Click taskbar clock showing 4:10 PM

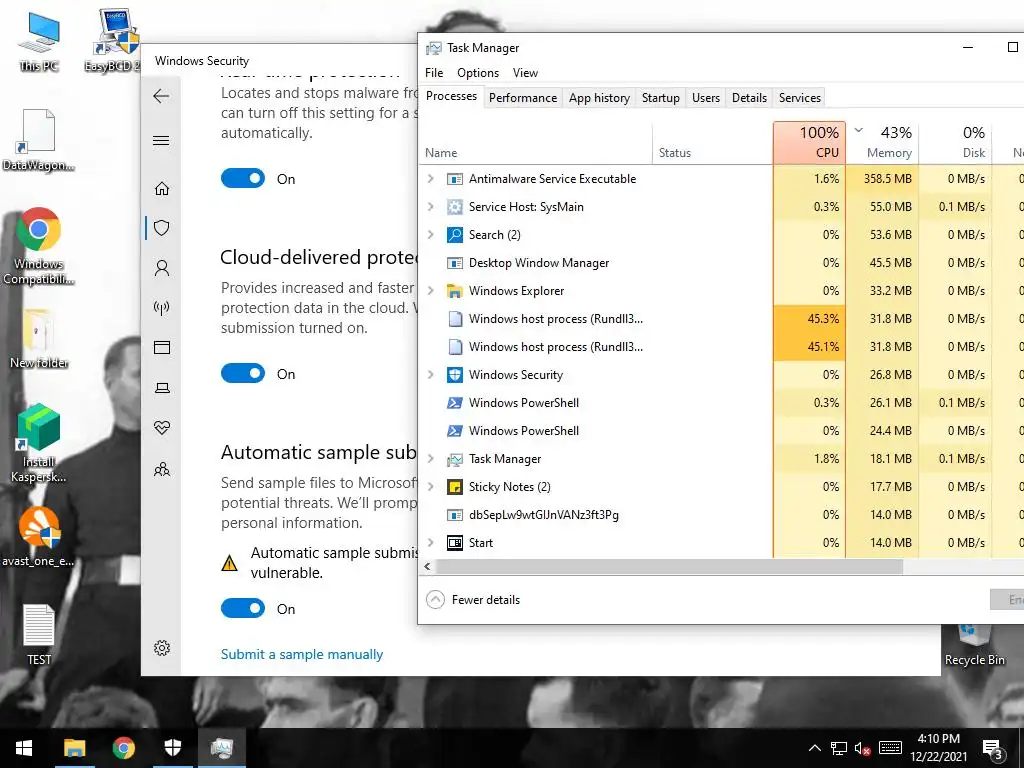pyautogui.click(x=938, y=748)
